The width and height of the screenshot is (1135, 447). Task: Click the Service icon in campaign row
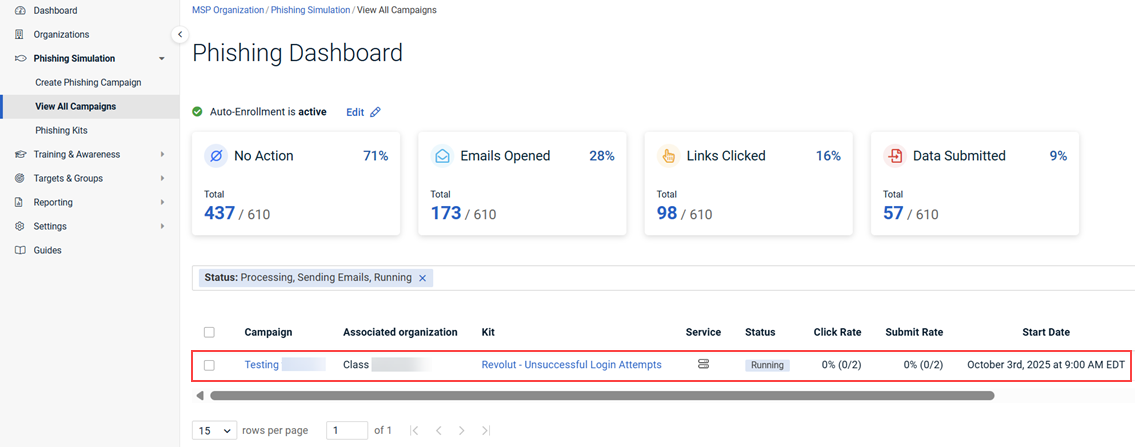[703, 365]
